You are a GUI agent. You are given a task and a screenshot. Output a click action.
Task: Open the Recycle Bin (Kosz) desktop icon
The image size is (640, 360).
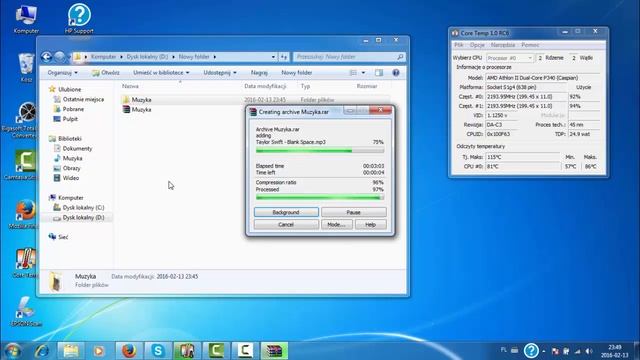(26, 67)
